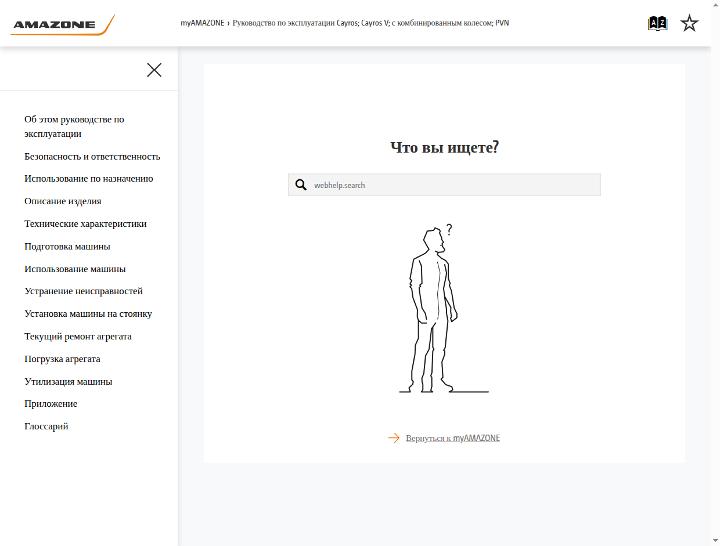Open Безопасность и ответственность section
The height and width of the screenshot is (546, 720).
coord(92,157)
